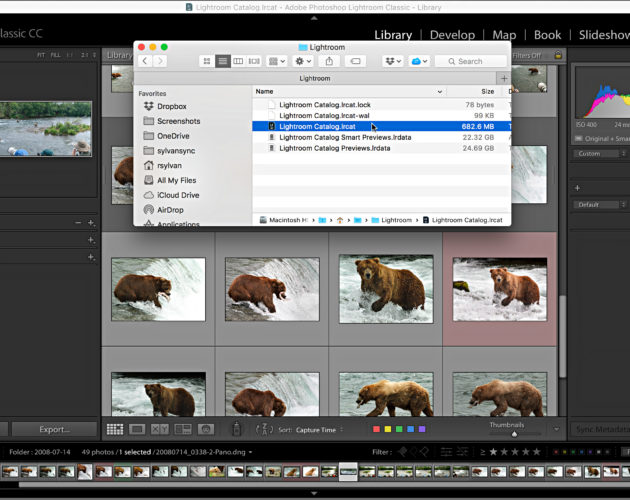This screenshot has width=630, height=500.
Task: Click the unflagged filter flag icon
Action: (413, 452)
